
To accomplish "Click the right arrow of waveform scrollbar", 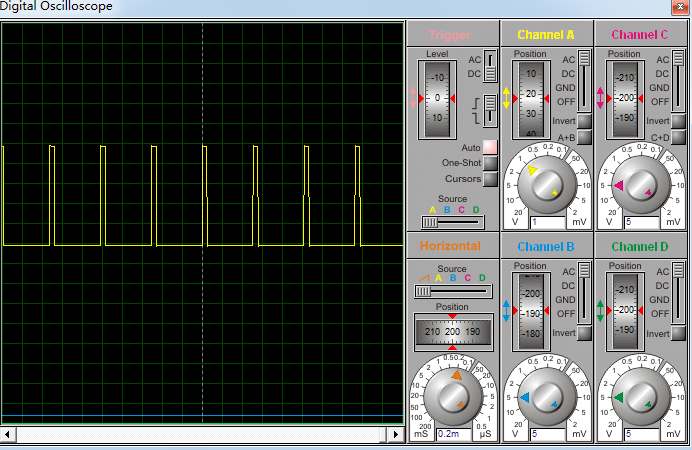I will [397, 435].
